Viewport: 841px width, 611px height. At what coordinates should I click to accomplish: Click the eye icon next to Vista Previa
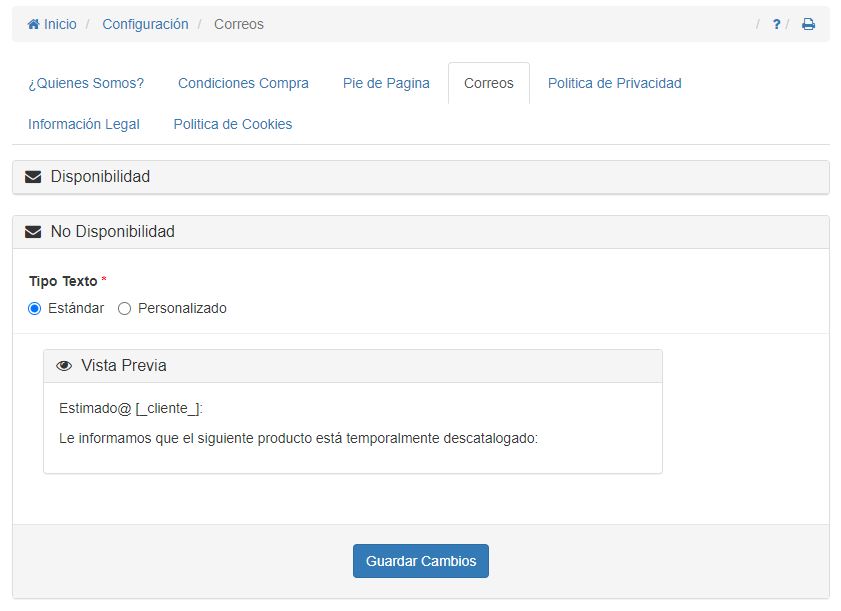[x=64, y=365]
